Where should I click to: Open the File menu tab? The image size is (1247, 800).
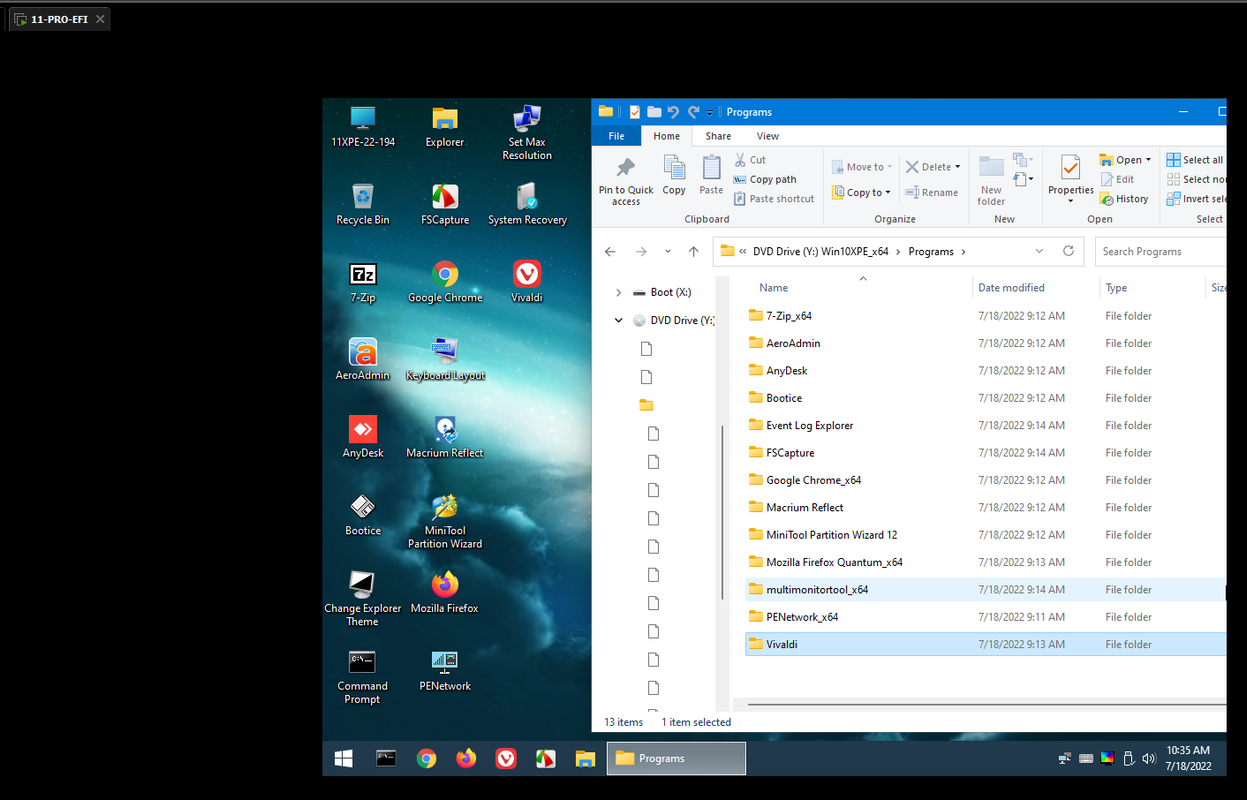(616, 136)
